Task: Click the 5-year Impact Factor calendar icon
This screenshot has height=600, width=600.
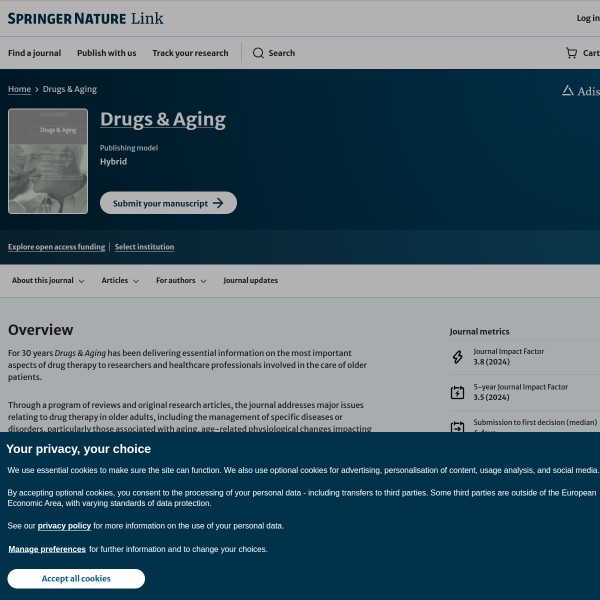Action: click(x=457, y=392)
